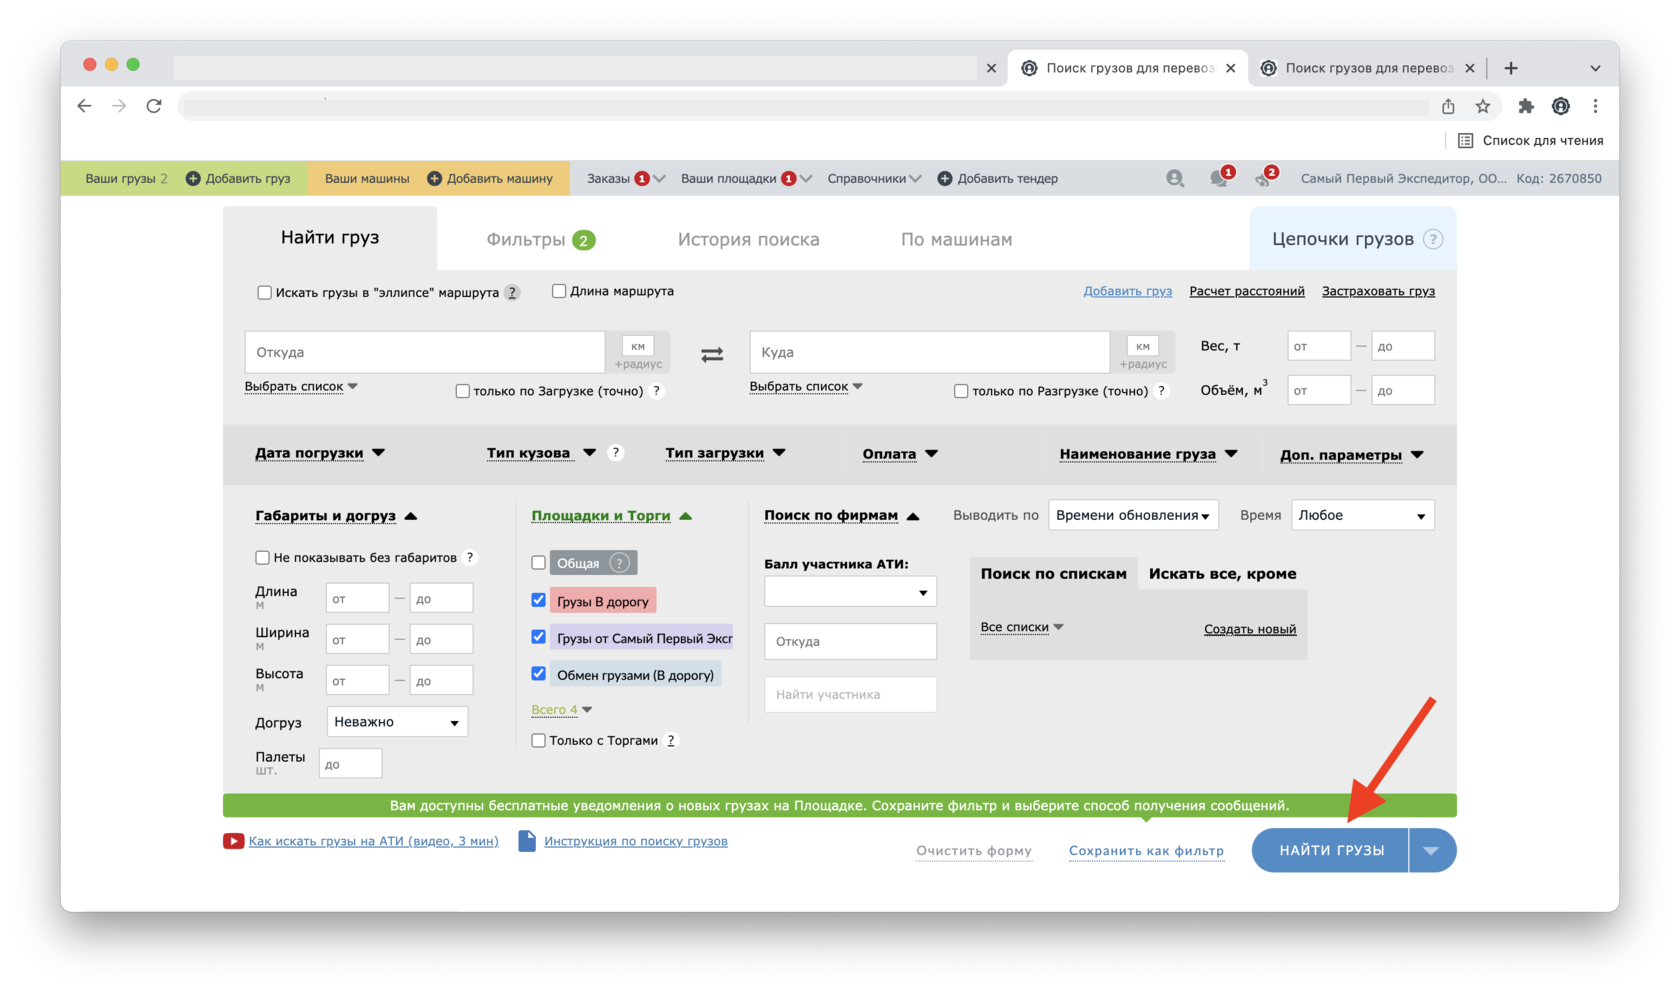Check "только по Загрузке (точно)"
This screenshot has height=992, width=1680.
pos(462,391)
